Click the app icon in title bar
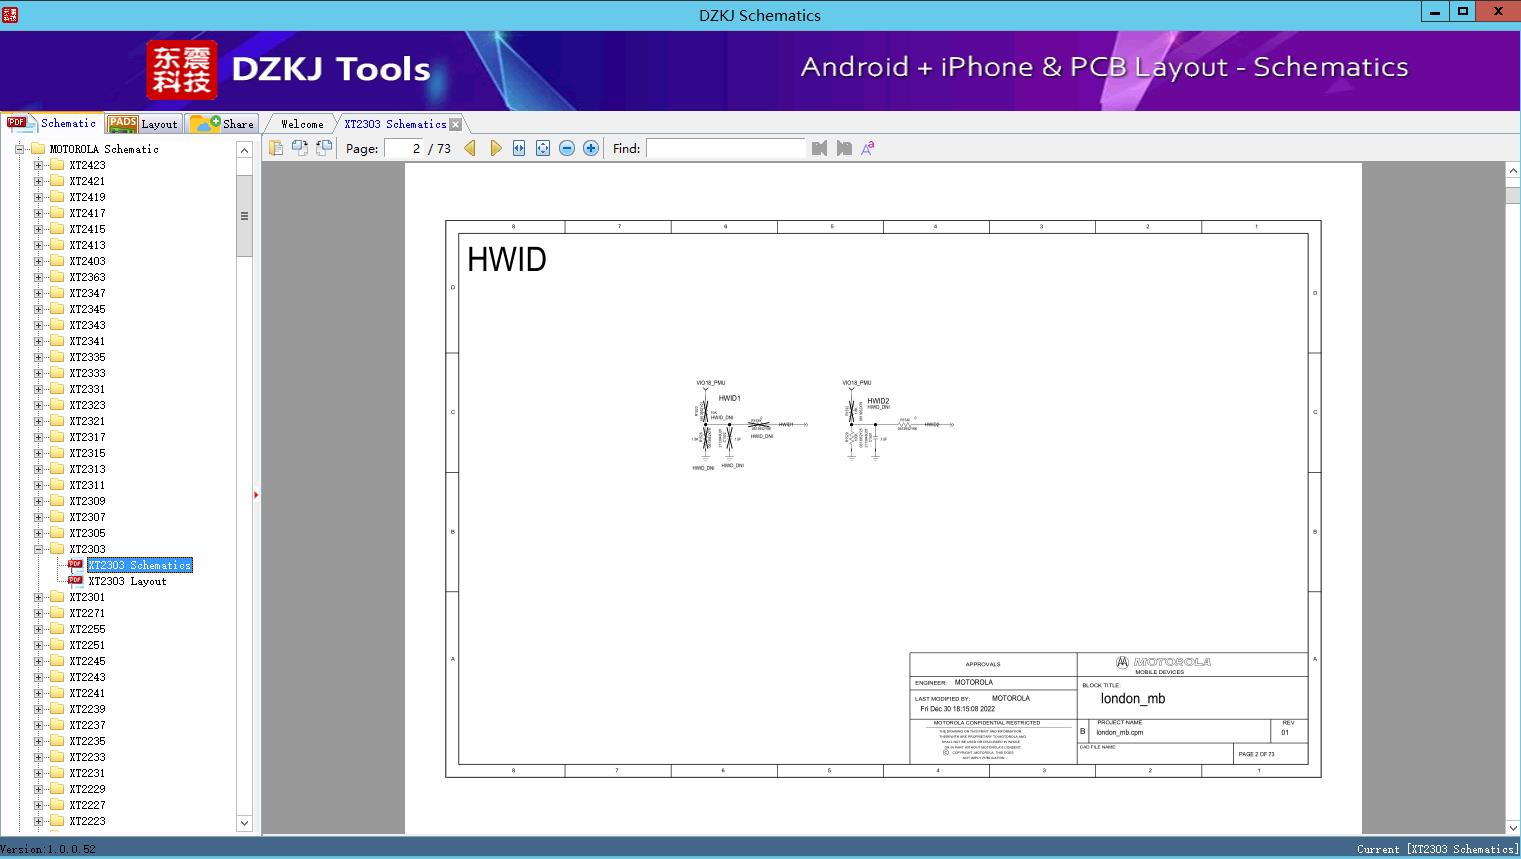This screenshot has width=1521, height=859. pos(10,14)
